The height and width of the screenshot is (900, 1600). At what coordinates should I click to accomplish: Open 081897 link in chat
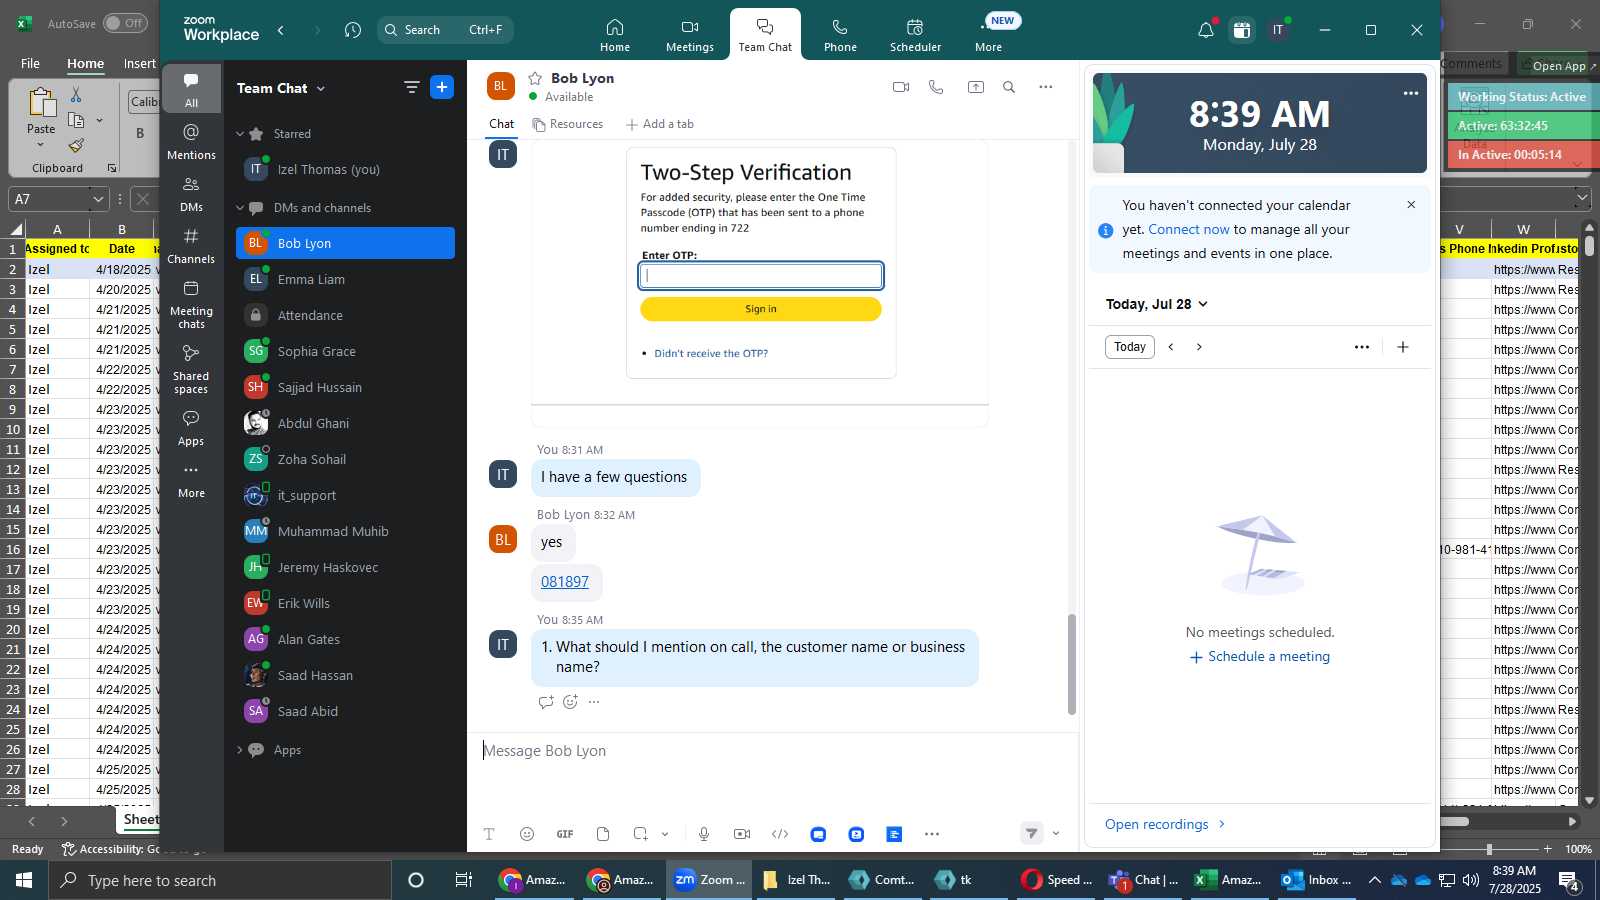click(565, 582)
